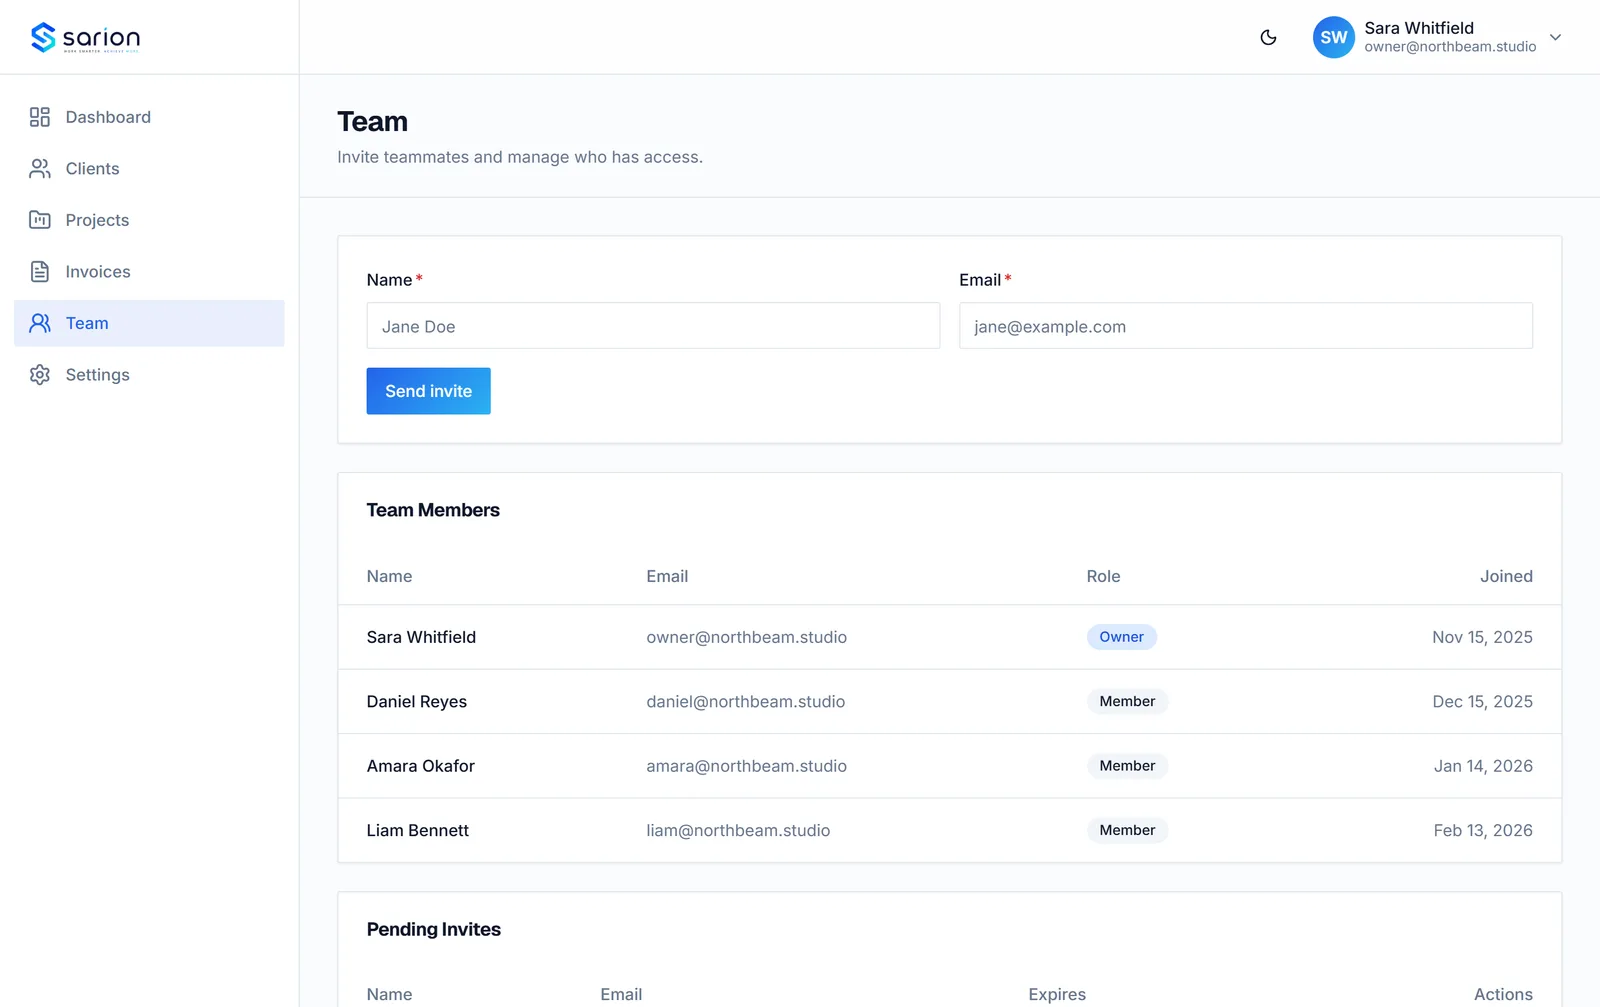Click the Team Members heading

click(433, 510)
